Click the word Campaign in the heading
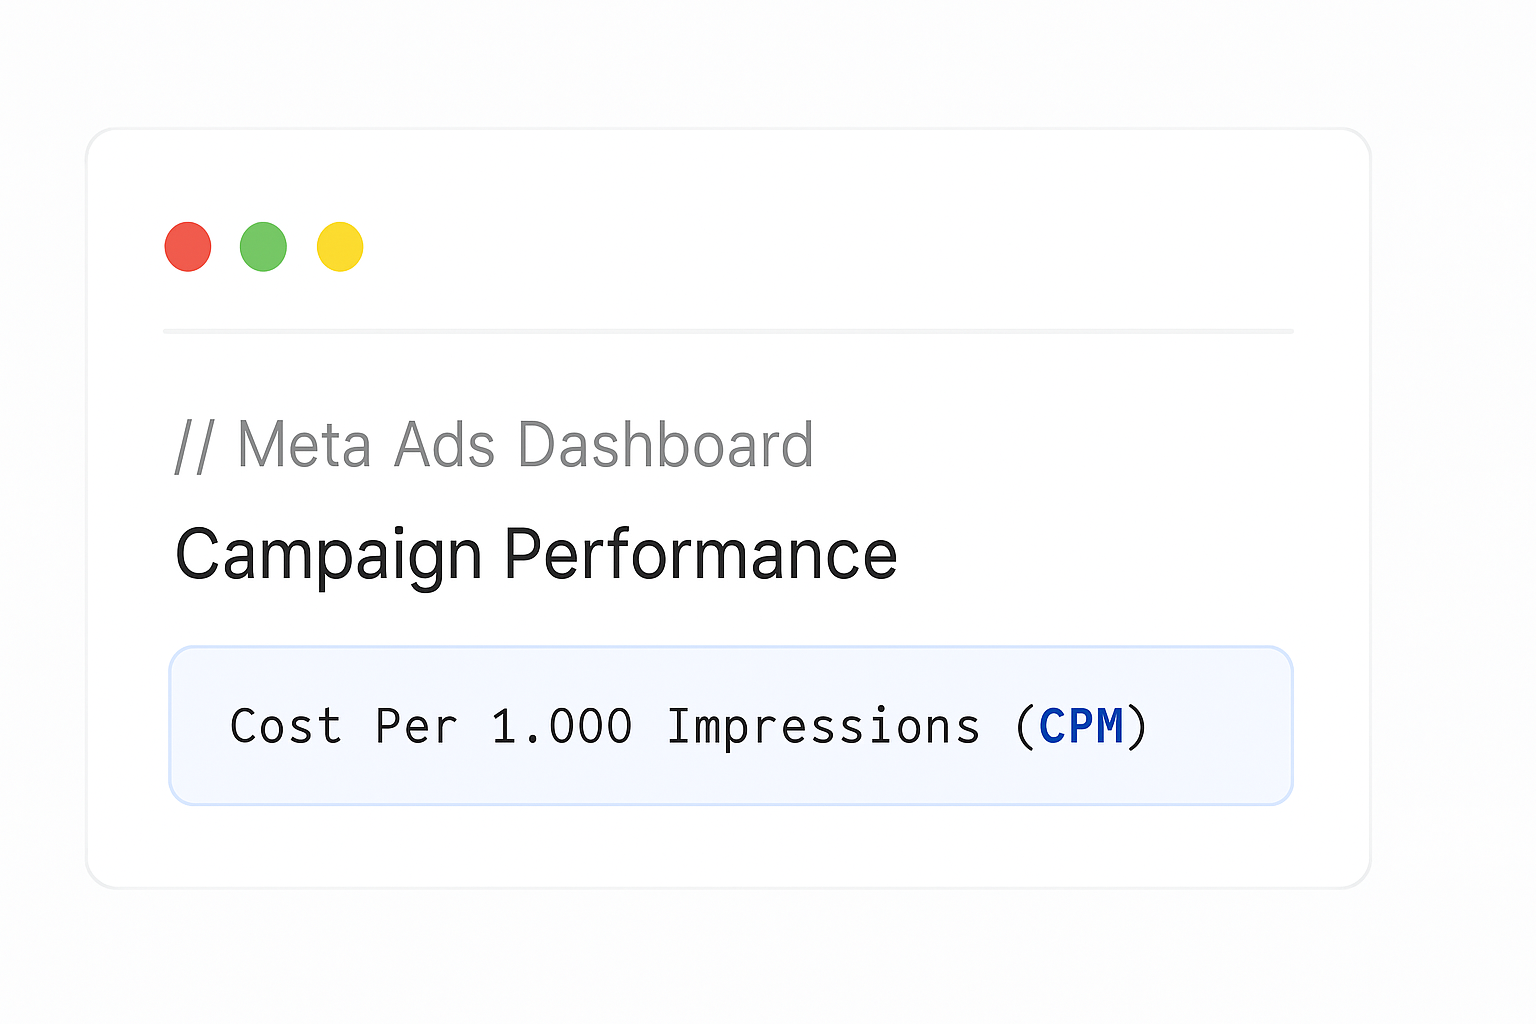 tap(328, 556)
